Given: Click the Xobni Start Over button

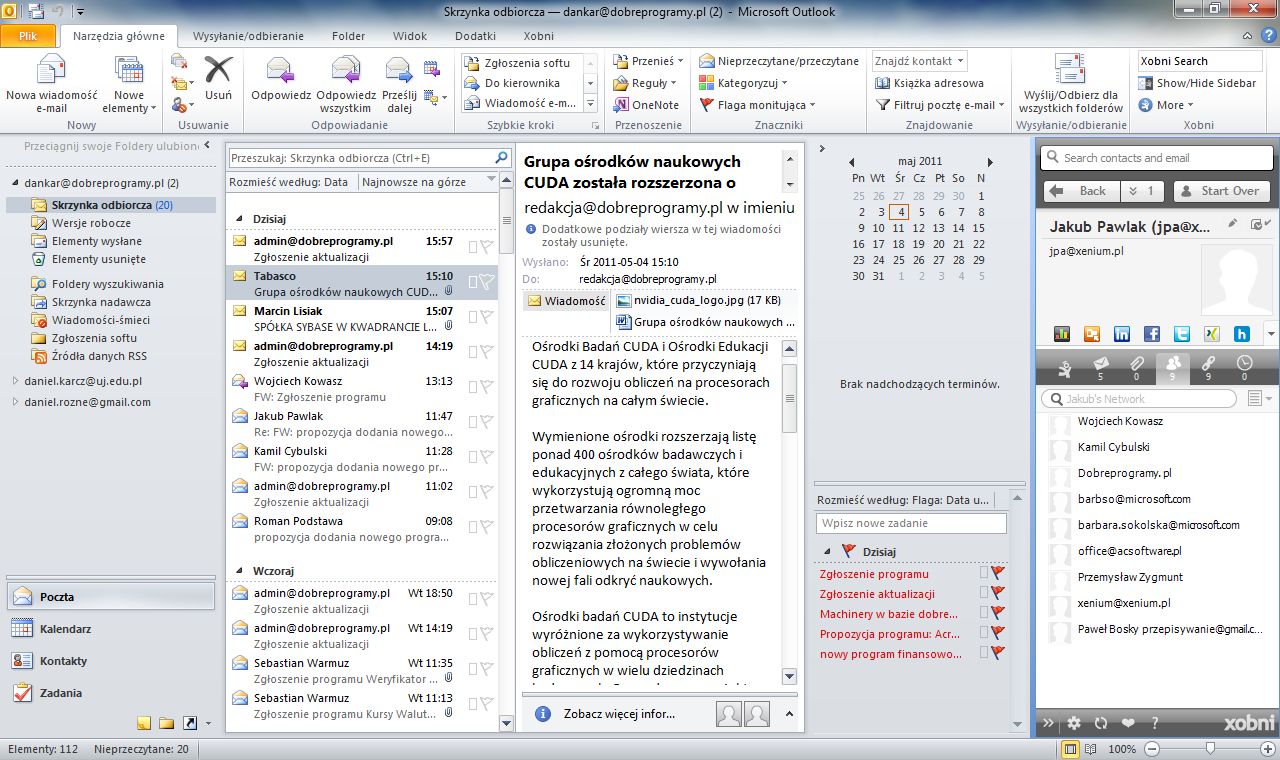Looking at the screenshot, I should [1221, 191].
